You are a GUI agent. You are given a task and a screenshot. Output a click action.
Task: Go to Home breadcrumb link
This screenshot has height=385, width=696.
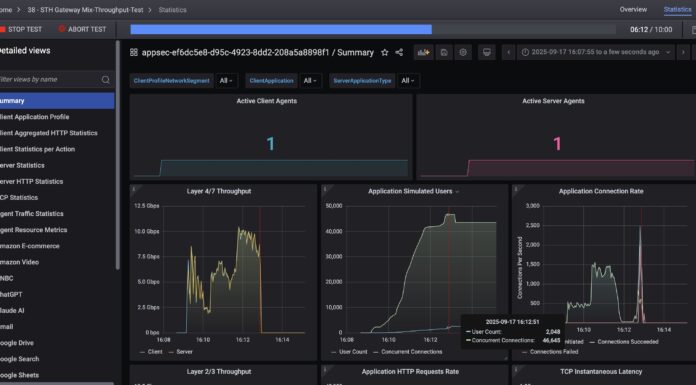tap(6, 10)
